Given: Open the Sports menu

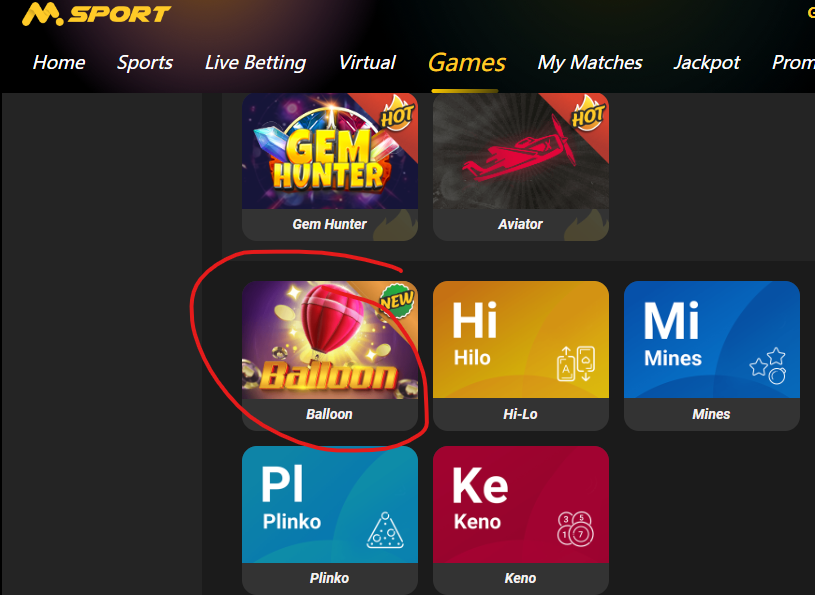Looking at the screenshot, I should (145, 62).
